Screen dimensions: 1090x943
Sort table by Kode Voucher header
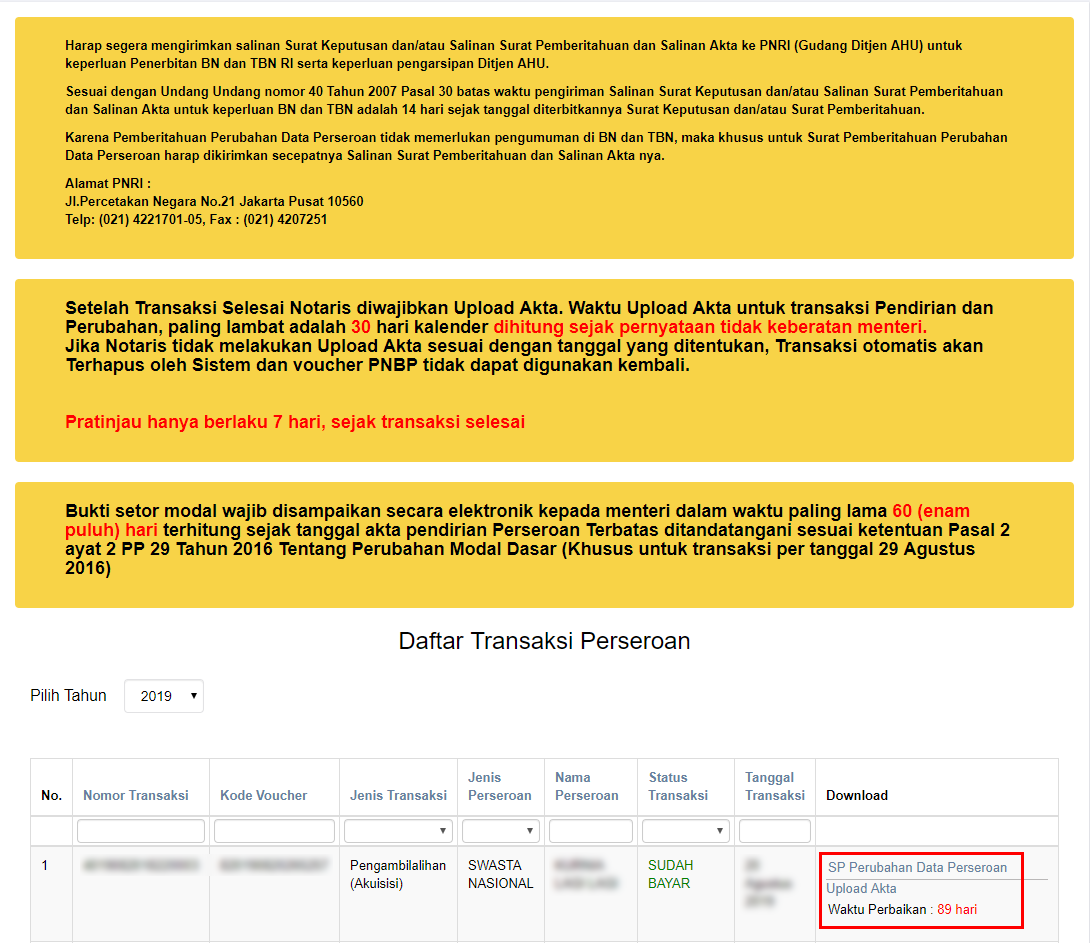click(264, 795)
